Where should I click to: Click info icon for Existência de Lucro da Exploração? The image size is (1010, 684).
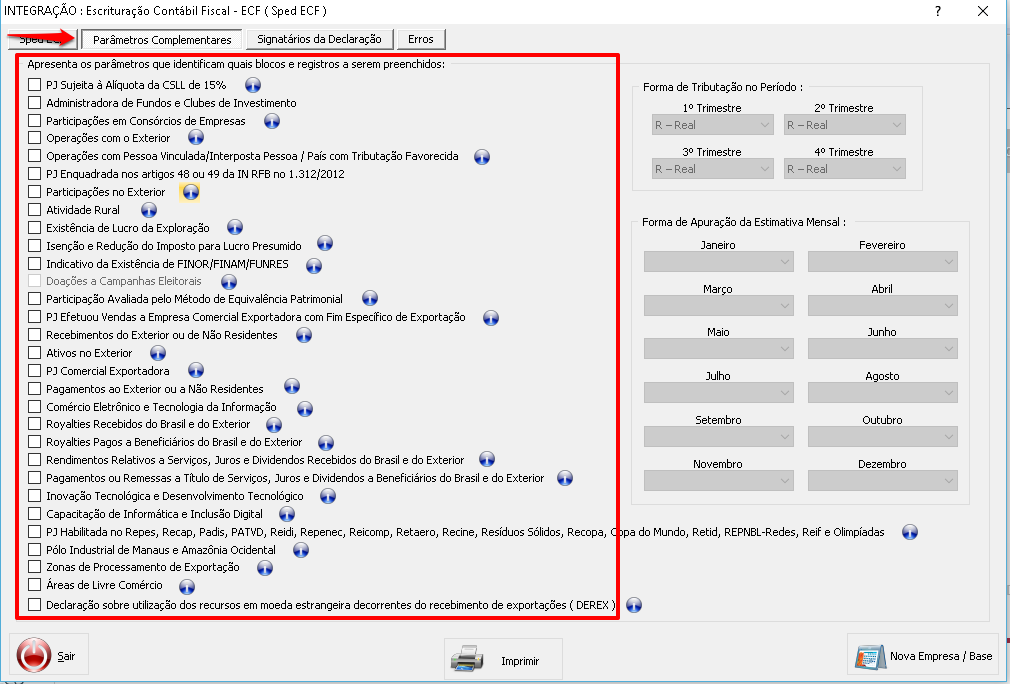coord(235,228)
